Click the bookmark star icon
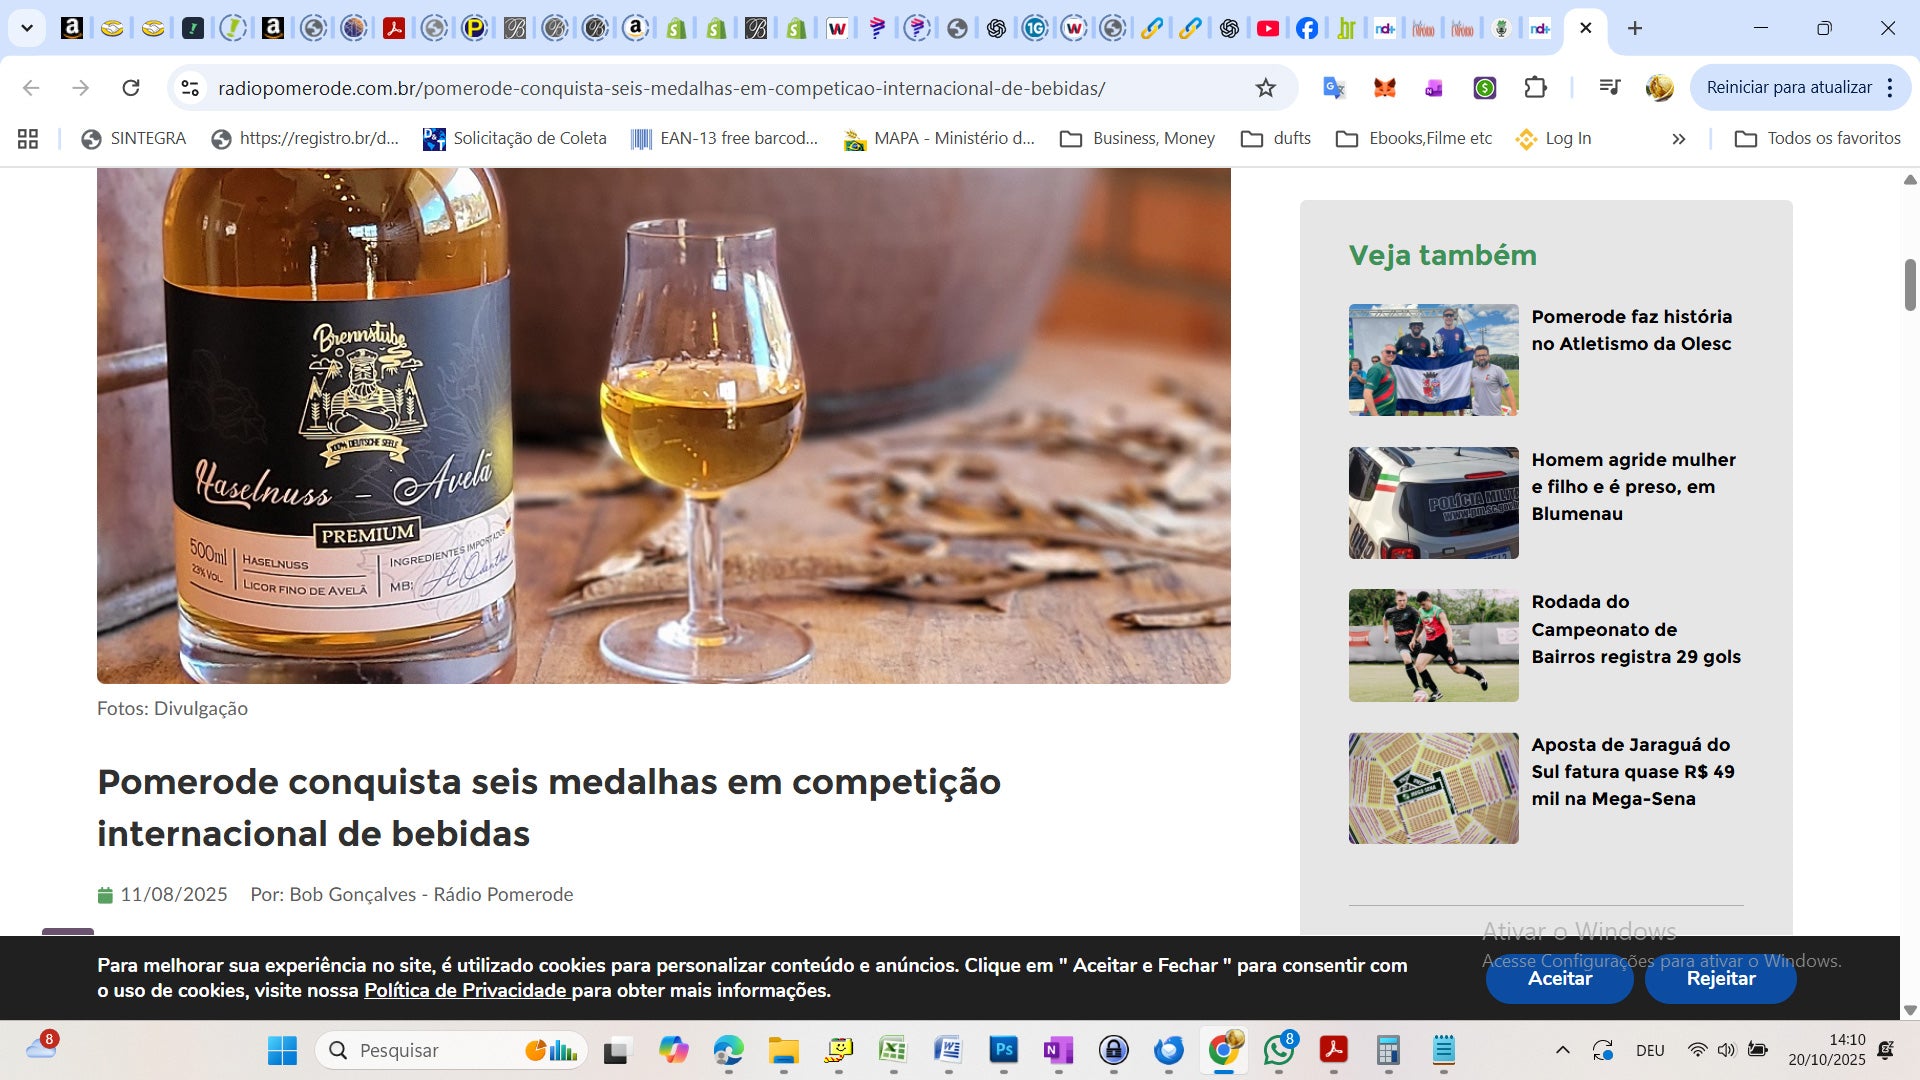This screenshot has width=1920, height=1080. (1266, 88)
